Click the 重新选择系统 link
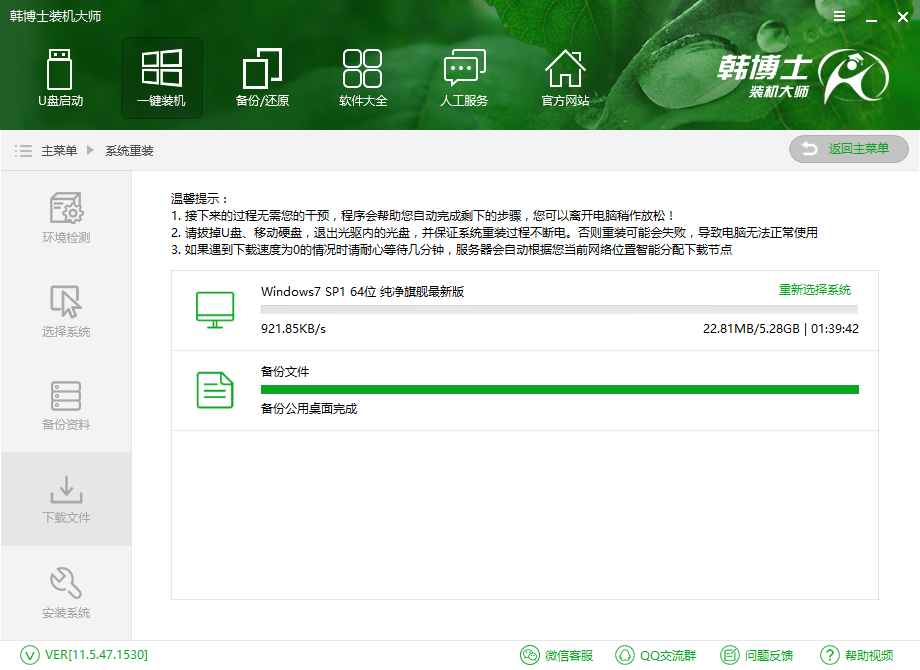This screenshot has width=920, height=670. (x=815, y=289)
